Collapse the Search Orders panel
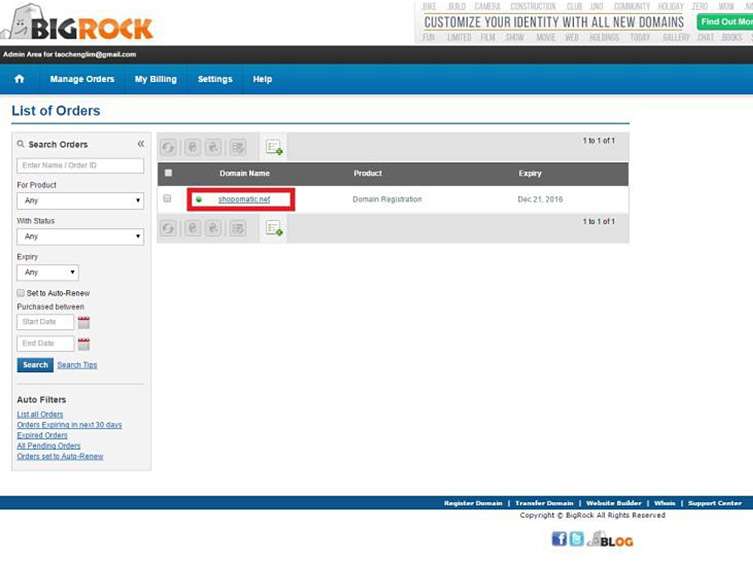This screenshot has width=753, height=565. (x=141, y=144)
